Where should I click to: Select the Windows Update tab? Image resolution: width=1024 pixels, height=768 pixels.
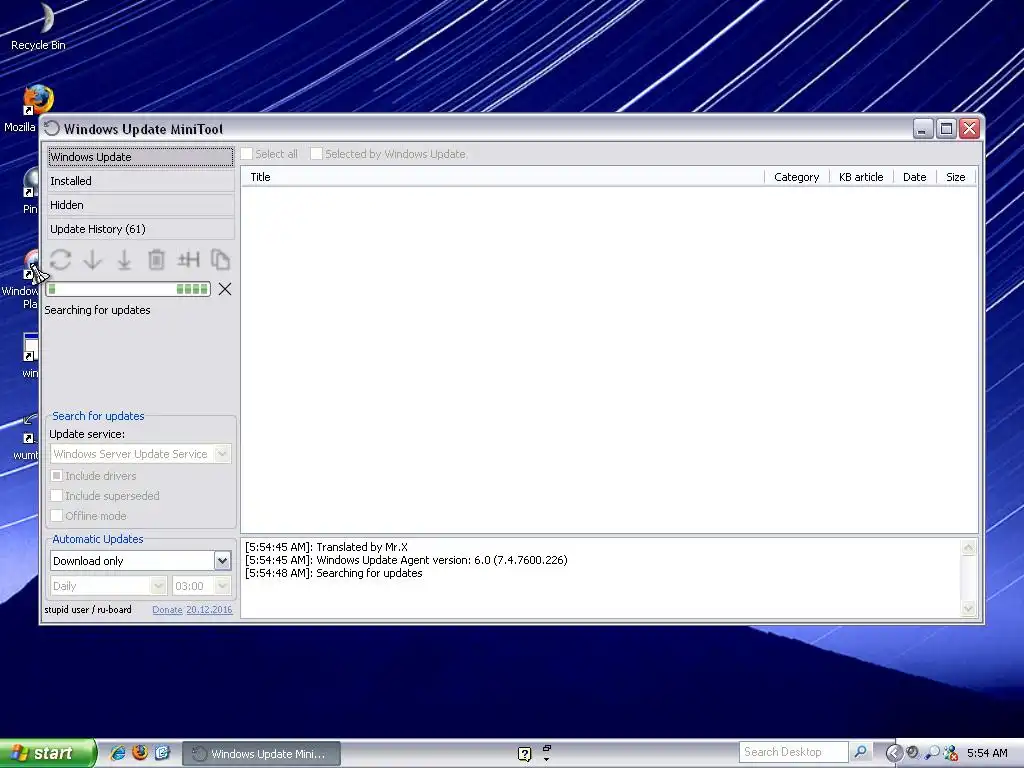pos(140,157)
